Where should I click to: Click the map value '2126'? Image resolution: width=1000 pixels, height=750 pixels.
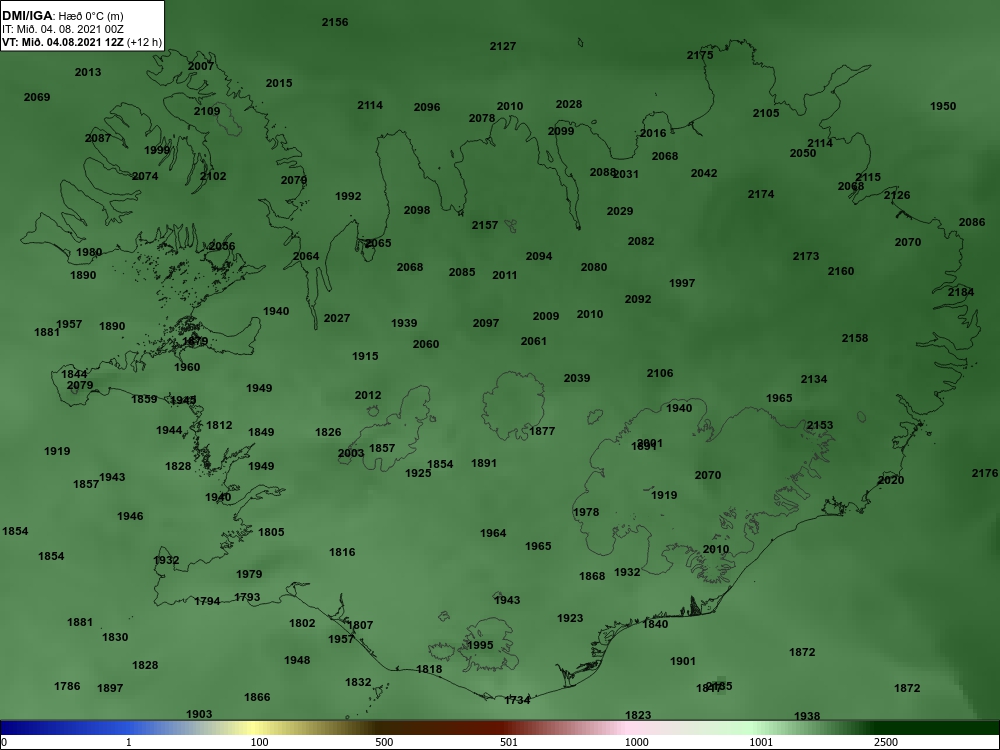(x=897, y=195)
